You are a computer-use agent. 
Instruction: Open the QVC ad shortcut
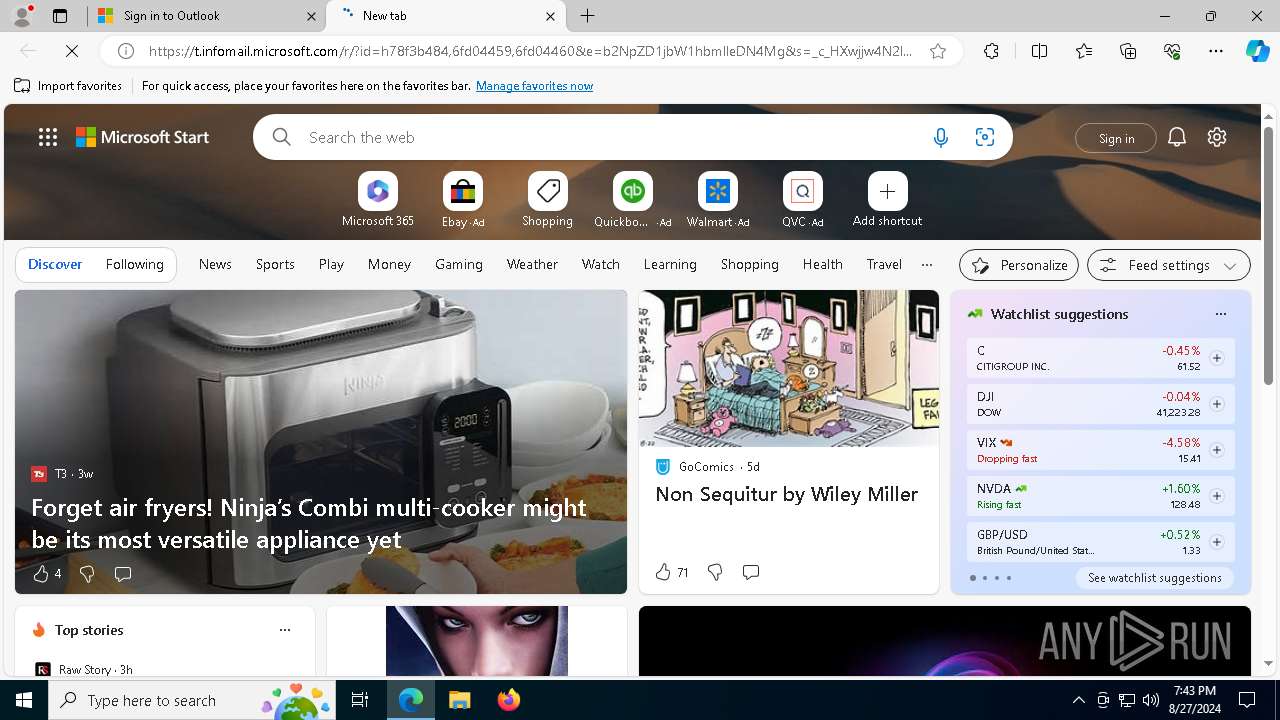(x=802, y=200)
